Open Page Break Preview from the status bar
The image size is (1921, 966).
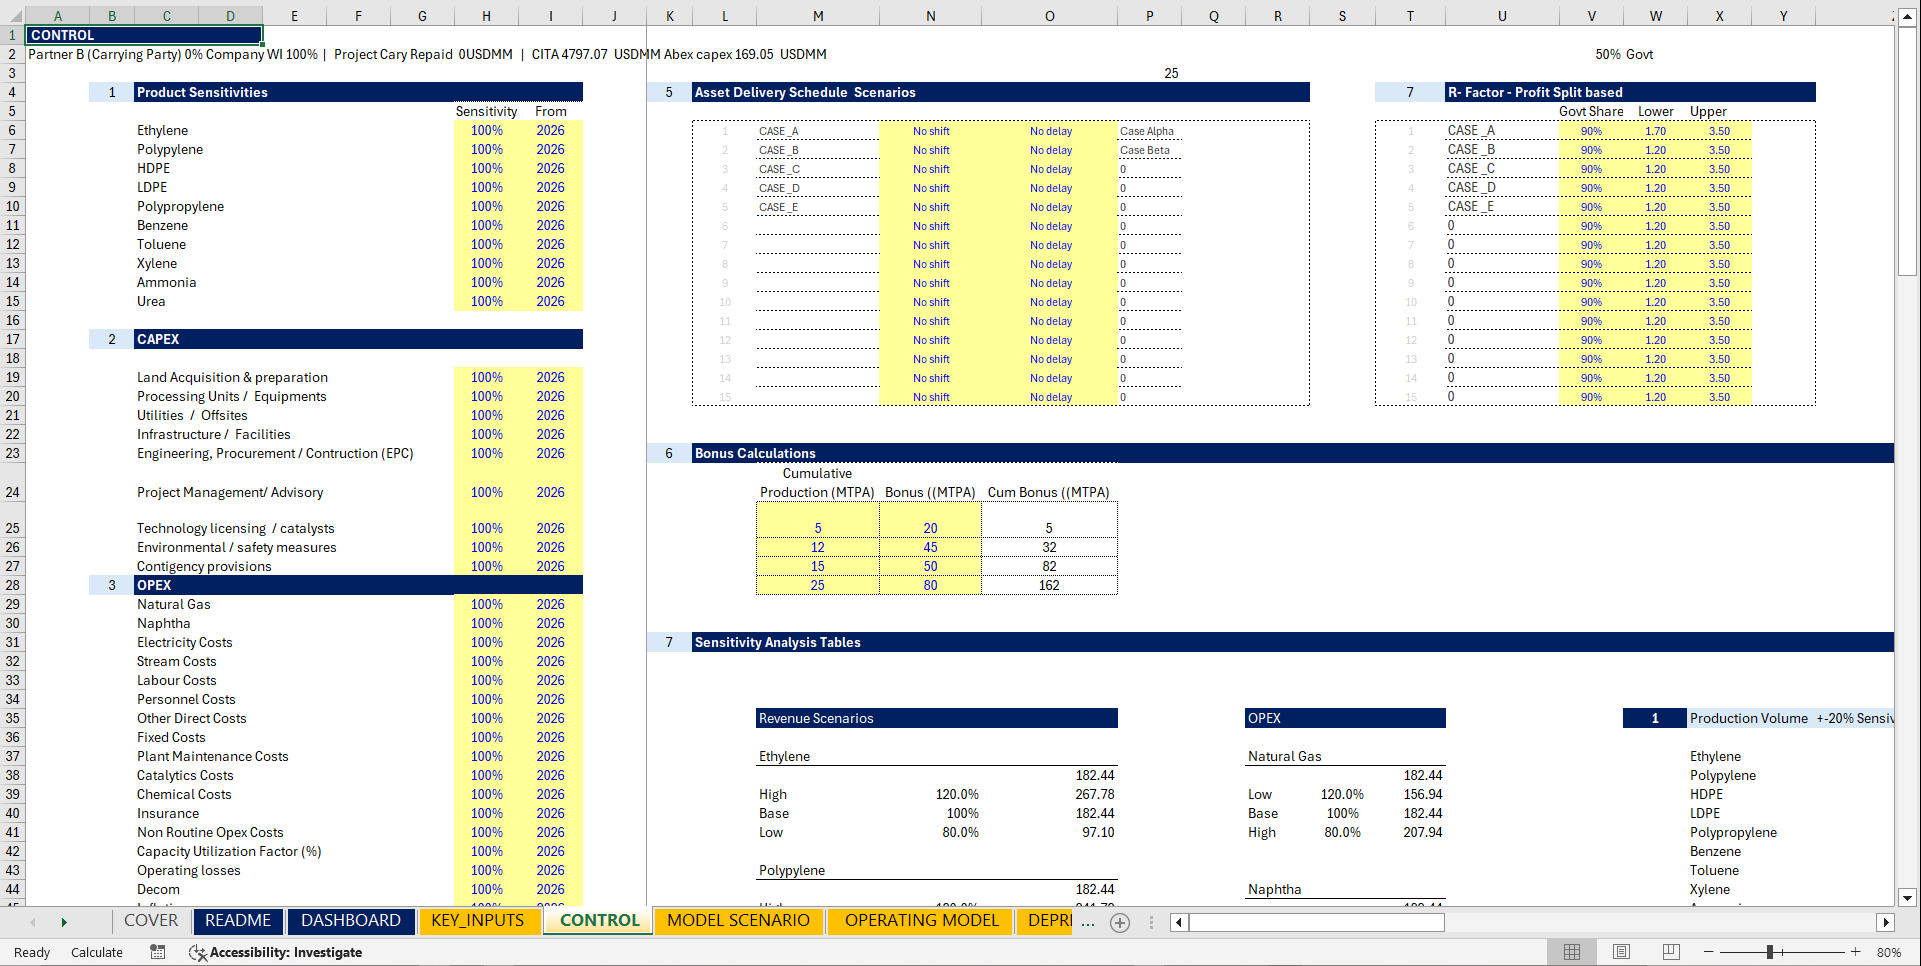[1671, 952]
